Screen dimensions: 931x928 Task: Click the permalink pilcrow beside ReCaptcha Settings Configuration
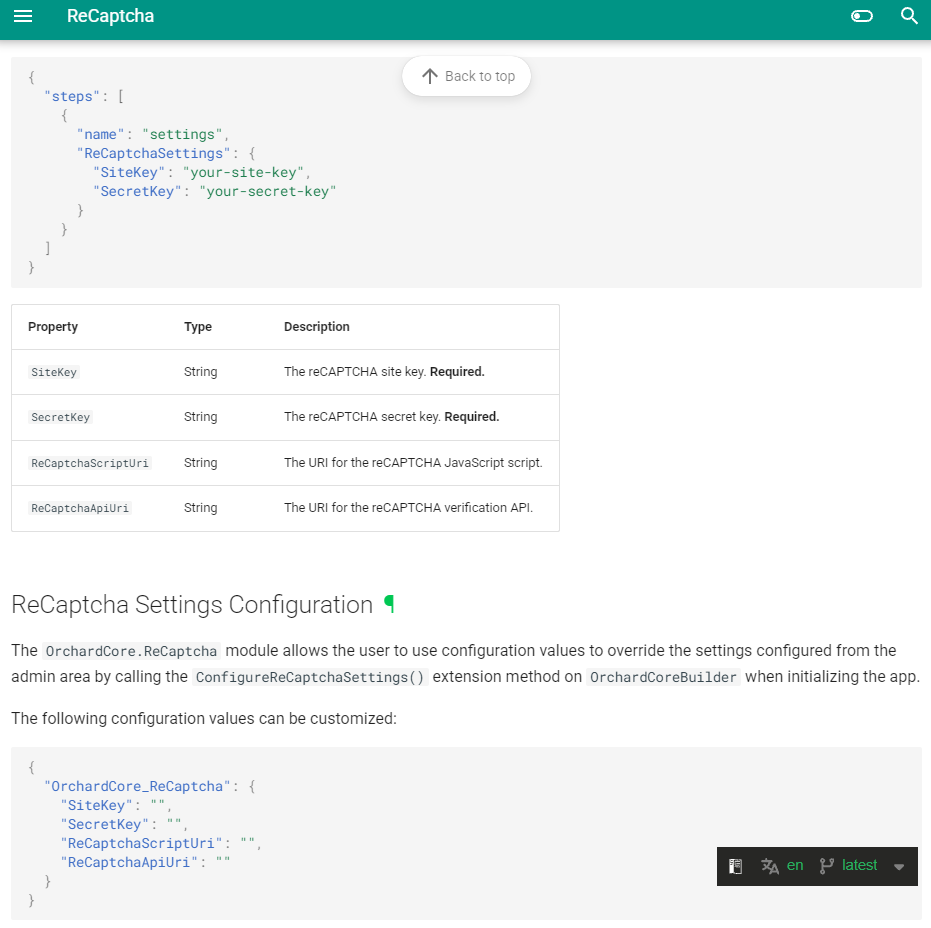[x=389, y=604]
